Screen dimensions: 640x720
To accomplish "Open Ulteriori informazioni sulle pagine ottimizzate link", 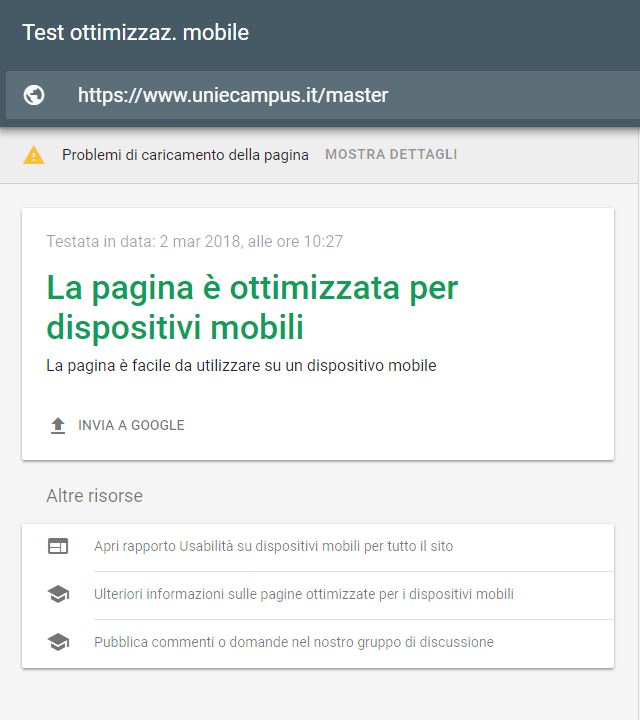I will 304,594.
